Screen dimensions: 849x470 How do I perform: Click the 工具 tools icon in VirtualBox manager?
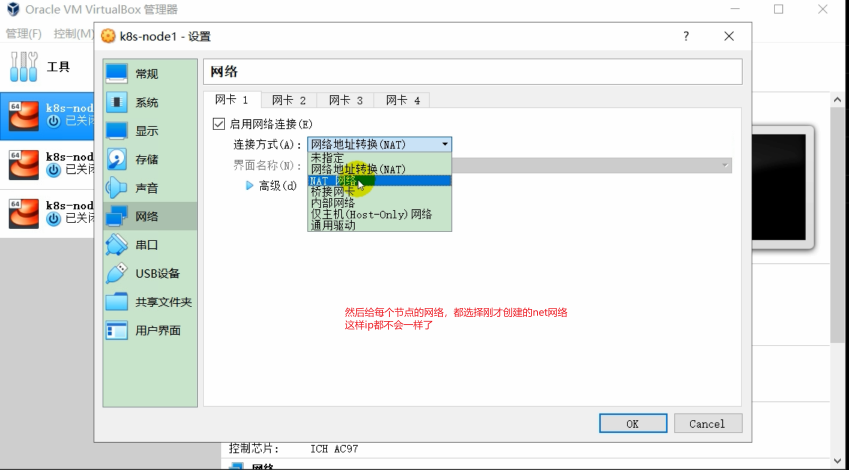click(x=24, y=67)
